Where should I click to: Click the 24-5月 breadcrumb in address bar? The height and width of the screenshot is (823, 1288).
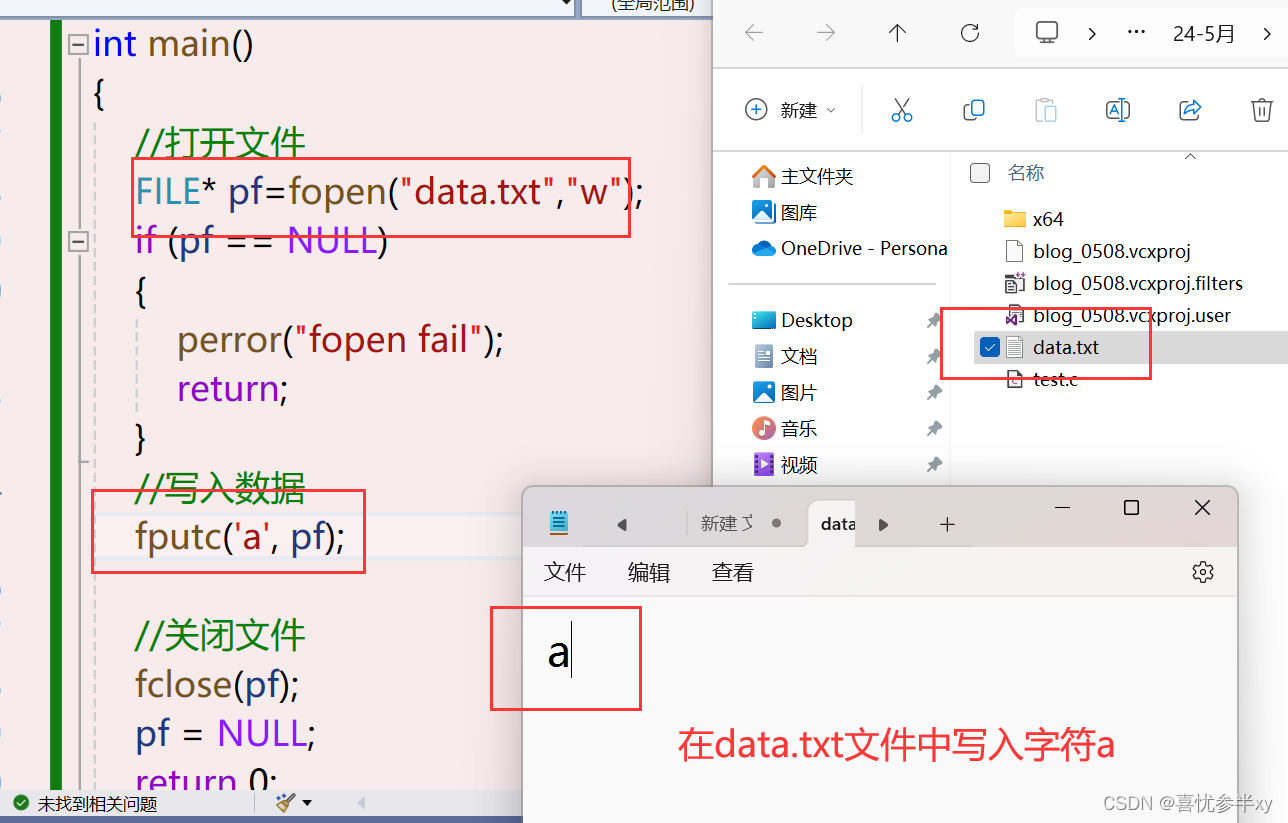1204,33
